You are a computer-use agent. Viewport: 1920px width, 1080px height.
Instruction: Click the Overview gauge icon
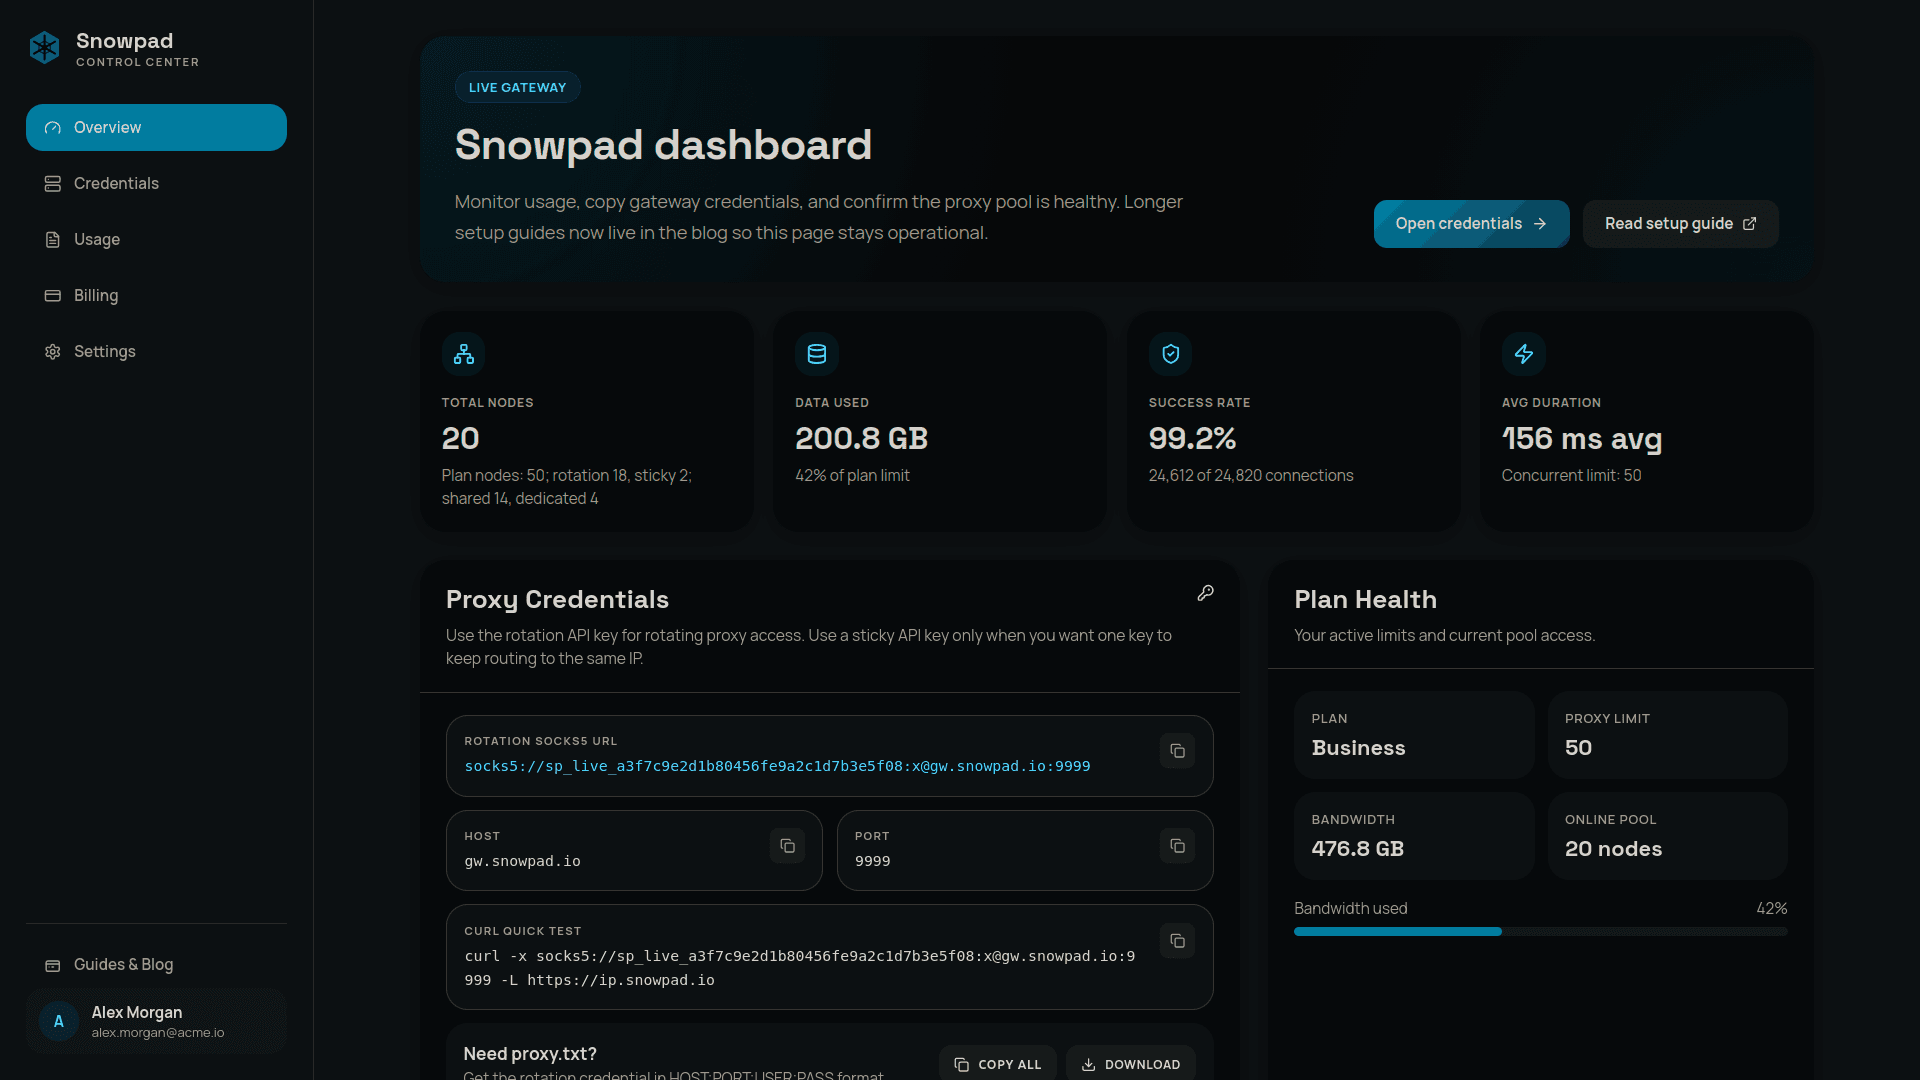point(53,128)
